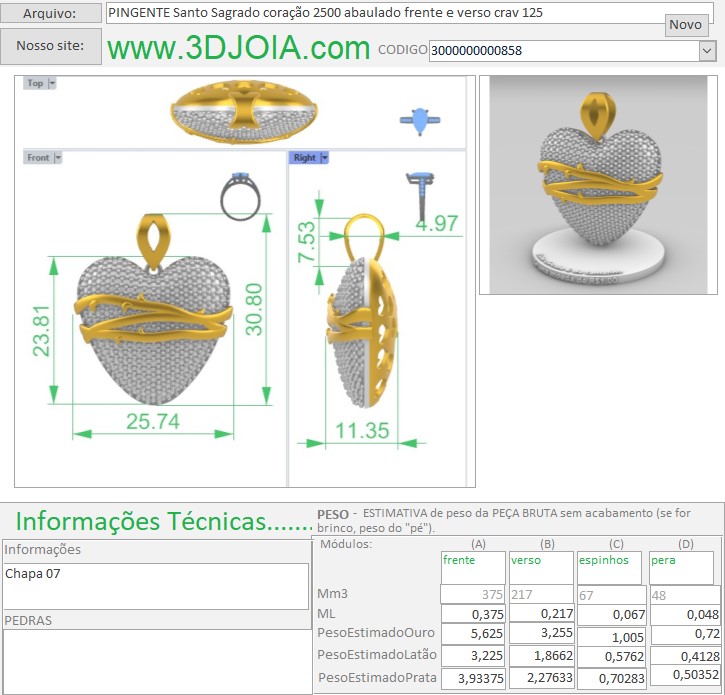This screenshot has width=725, height=695.
Task: Select the module C espinhos field
Action: pyautogui.click(x=610, y=568)
